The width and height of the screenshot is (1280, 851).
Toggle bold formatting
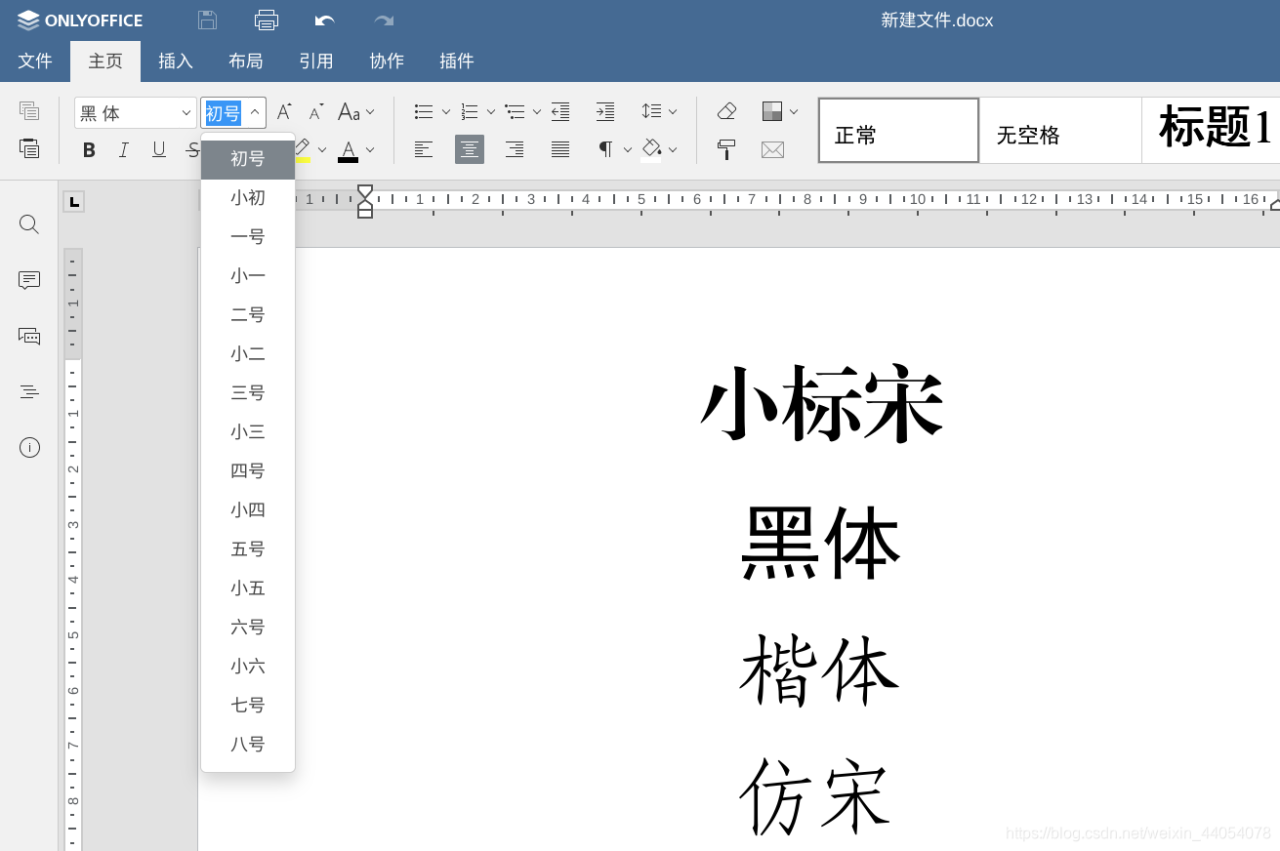point(89,149)
